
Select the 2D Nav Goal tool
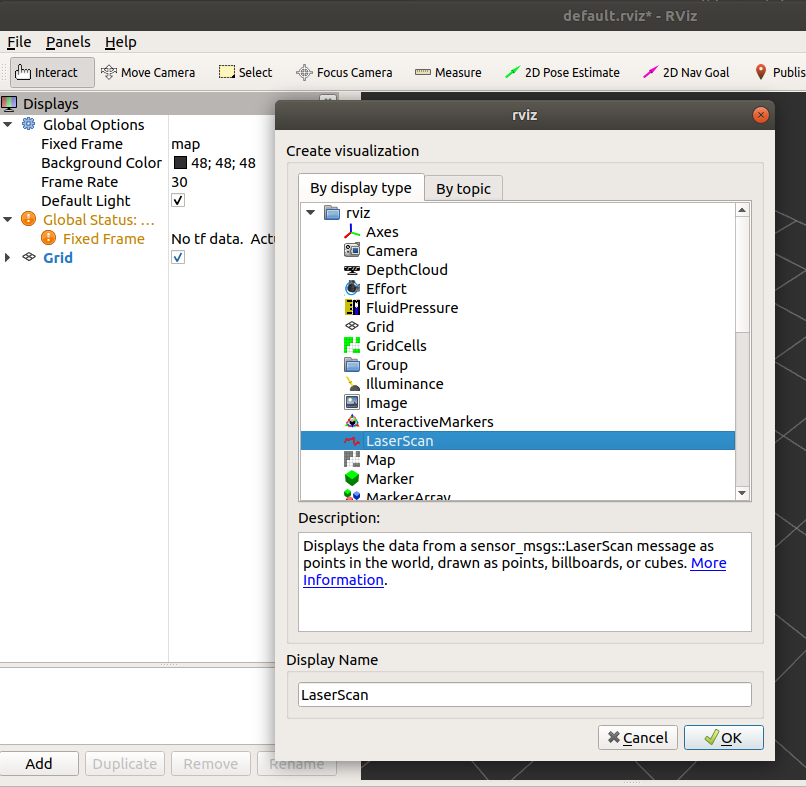tap(686, 72)
